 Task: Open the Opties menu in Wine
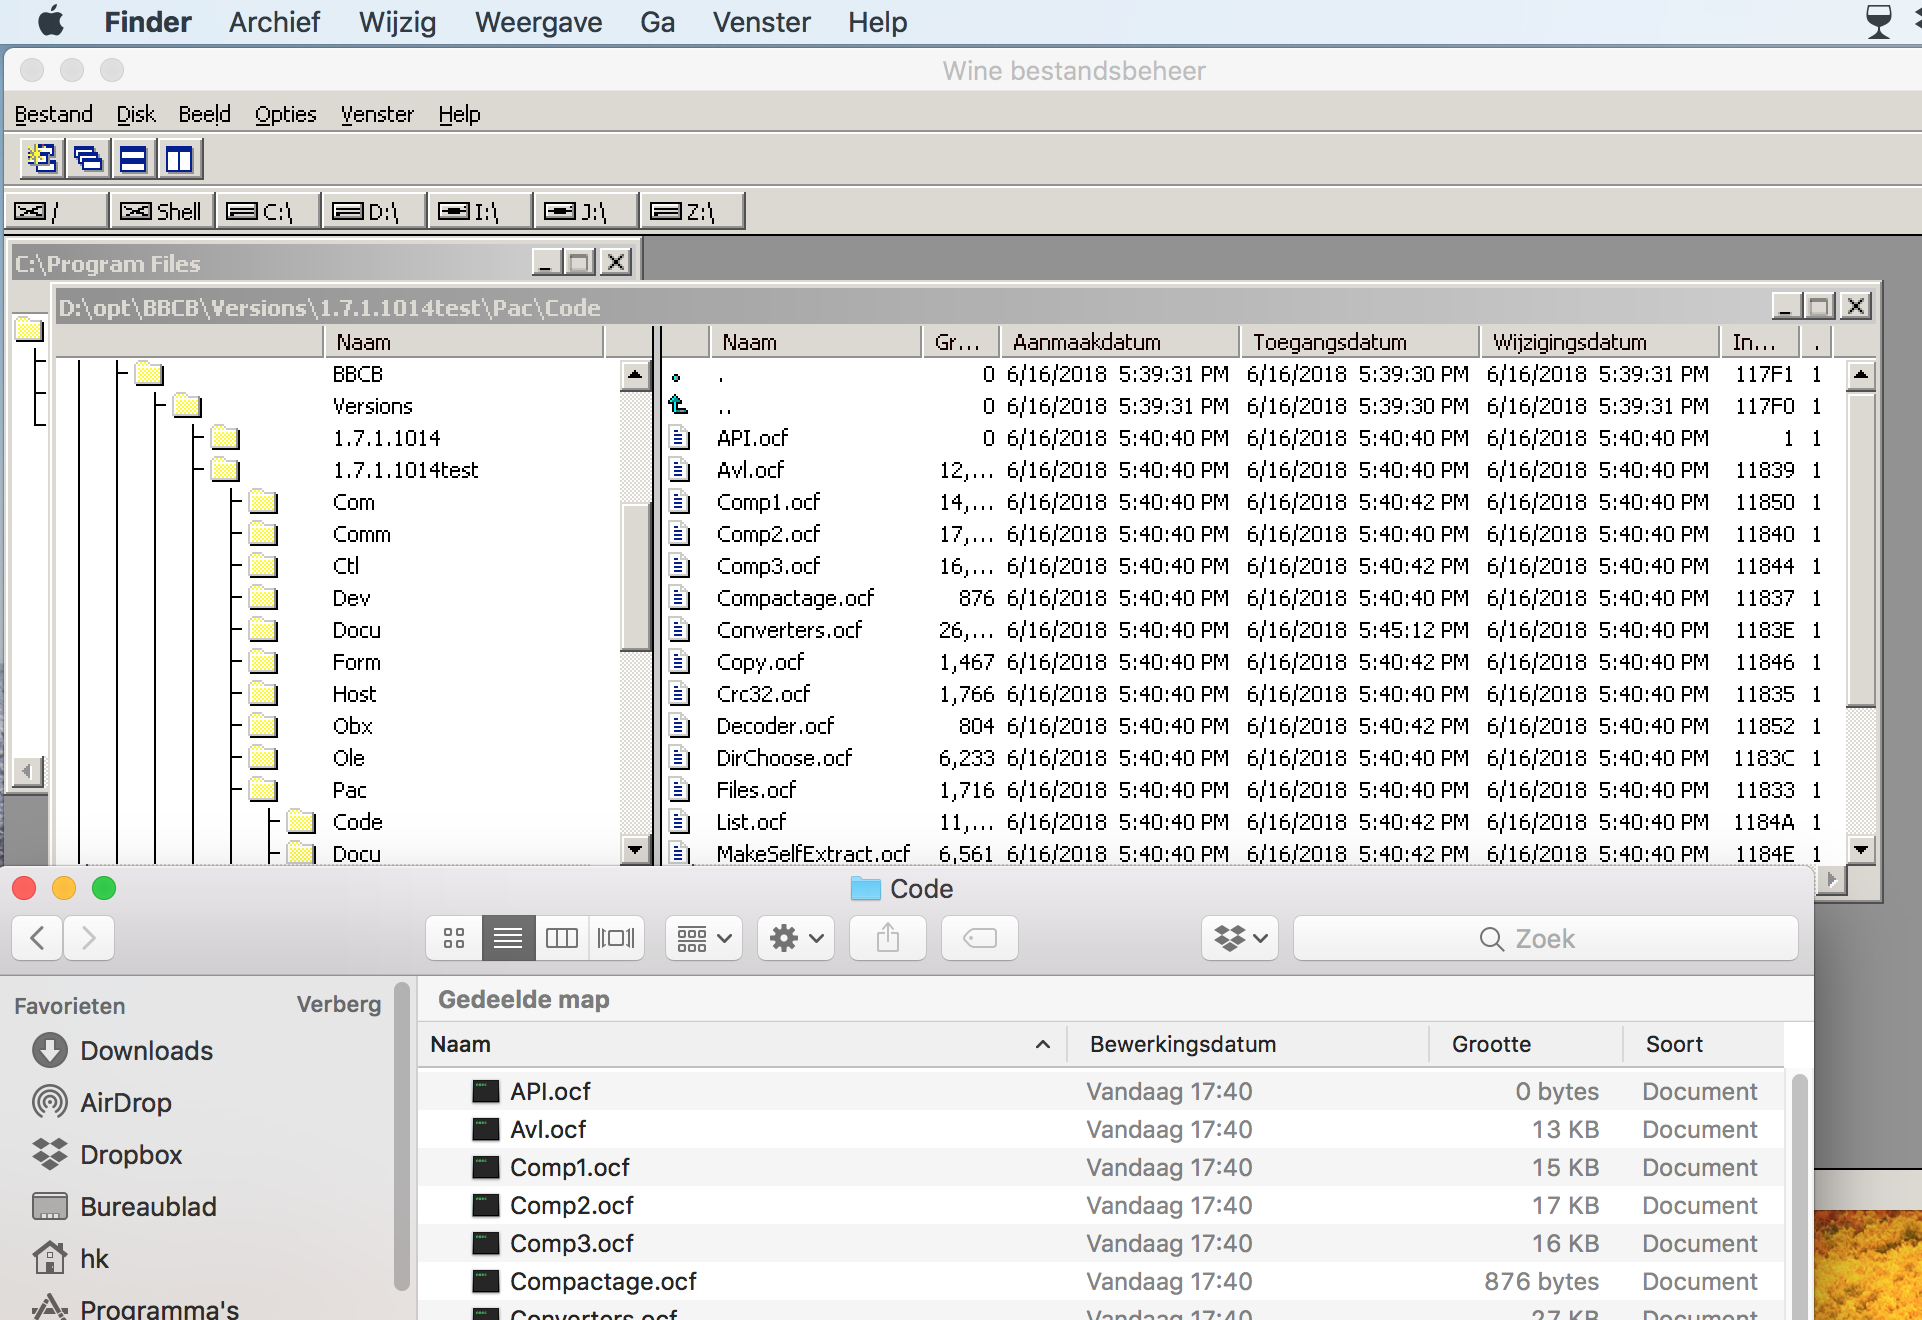tap(285, 114)
